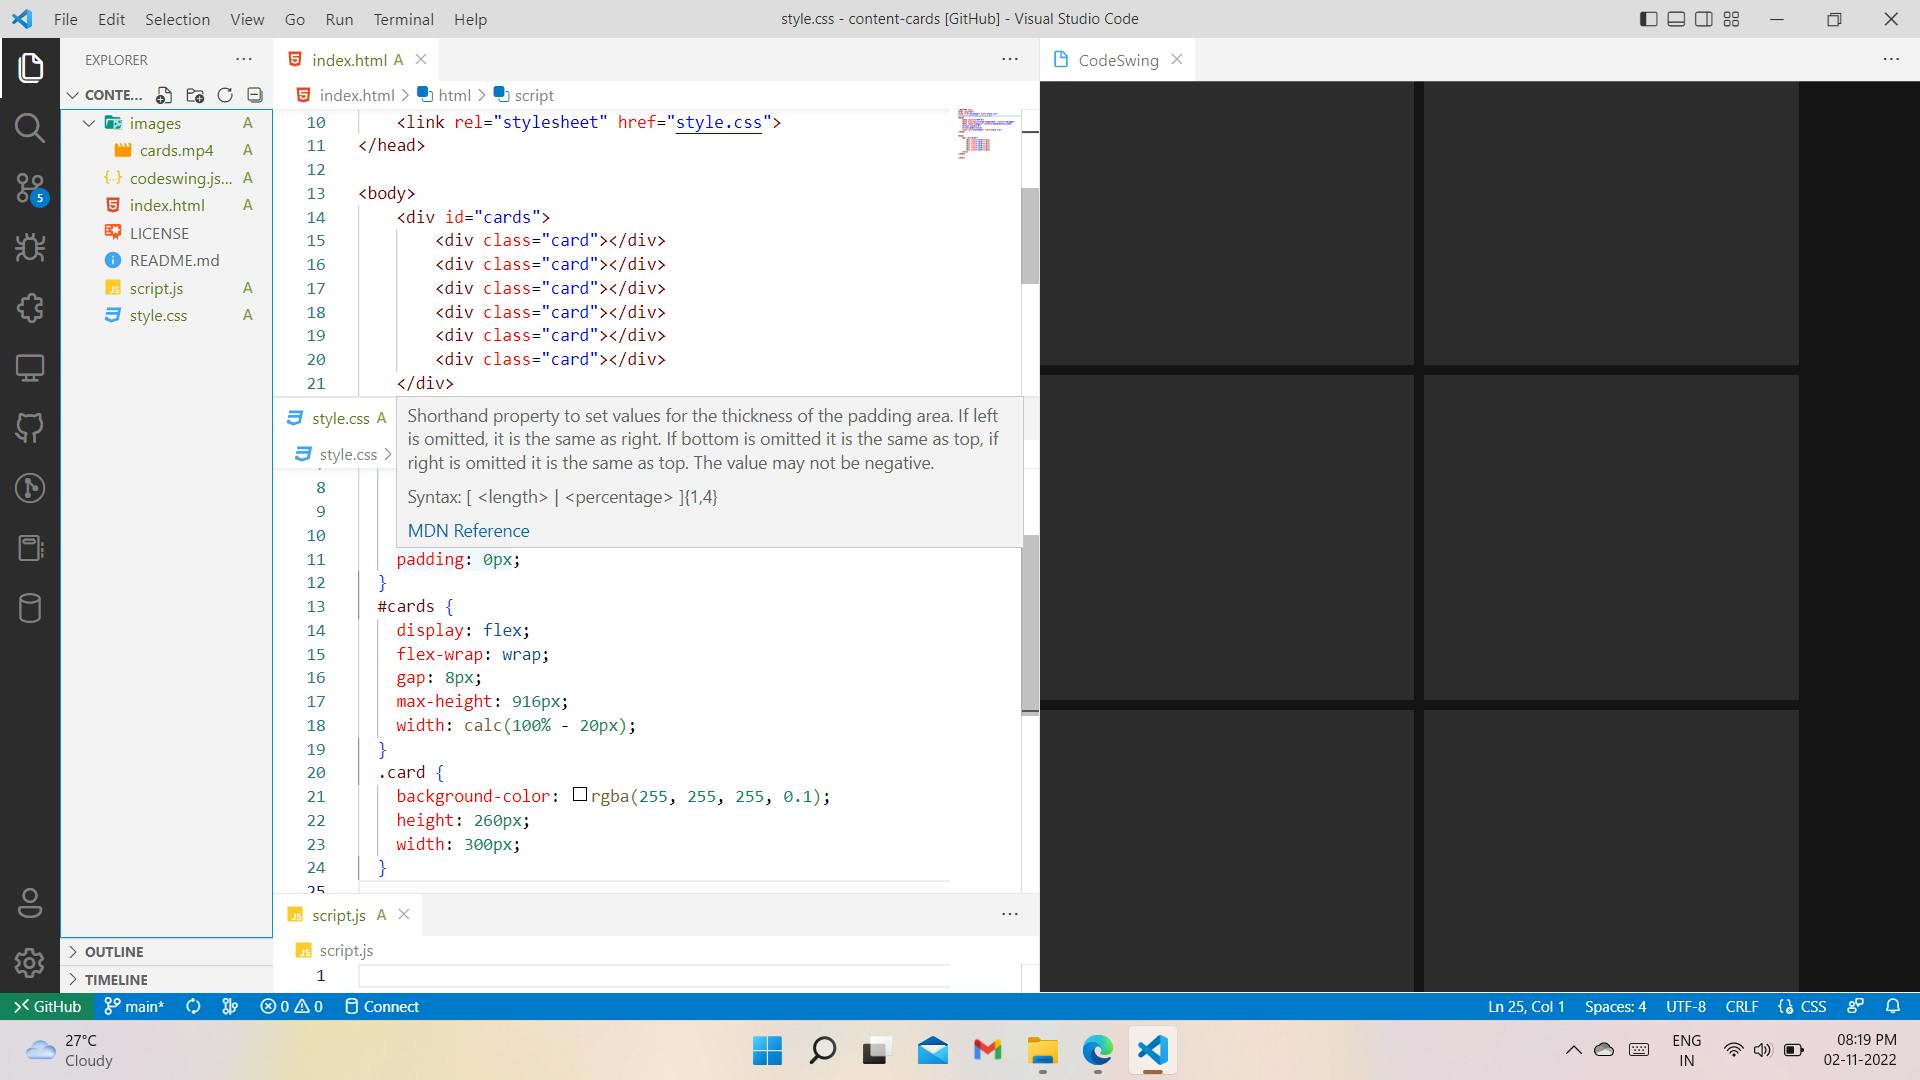Open Manage gear icon in activity bar
This screenshot has height=1080, width=1920.
[x=30, y=962]
